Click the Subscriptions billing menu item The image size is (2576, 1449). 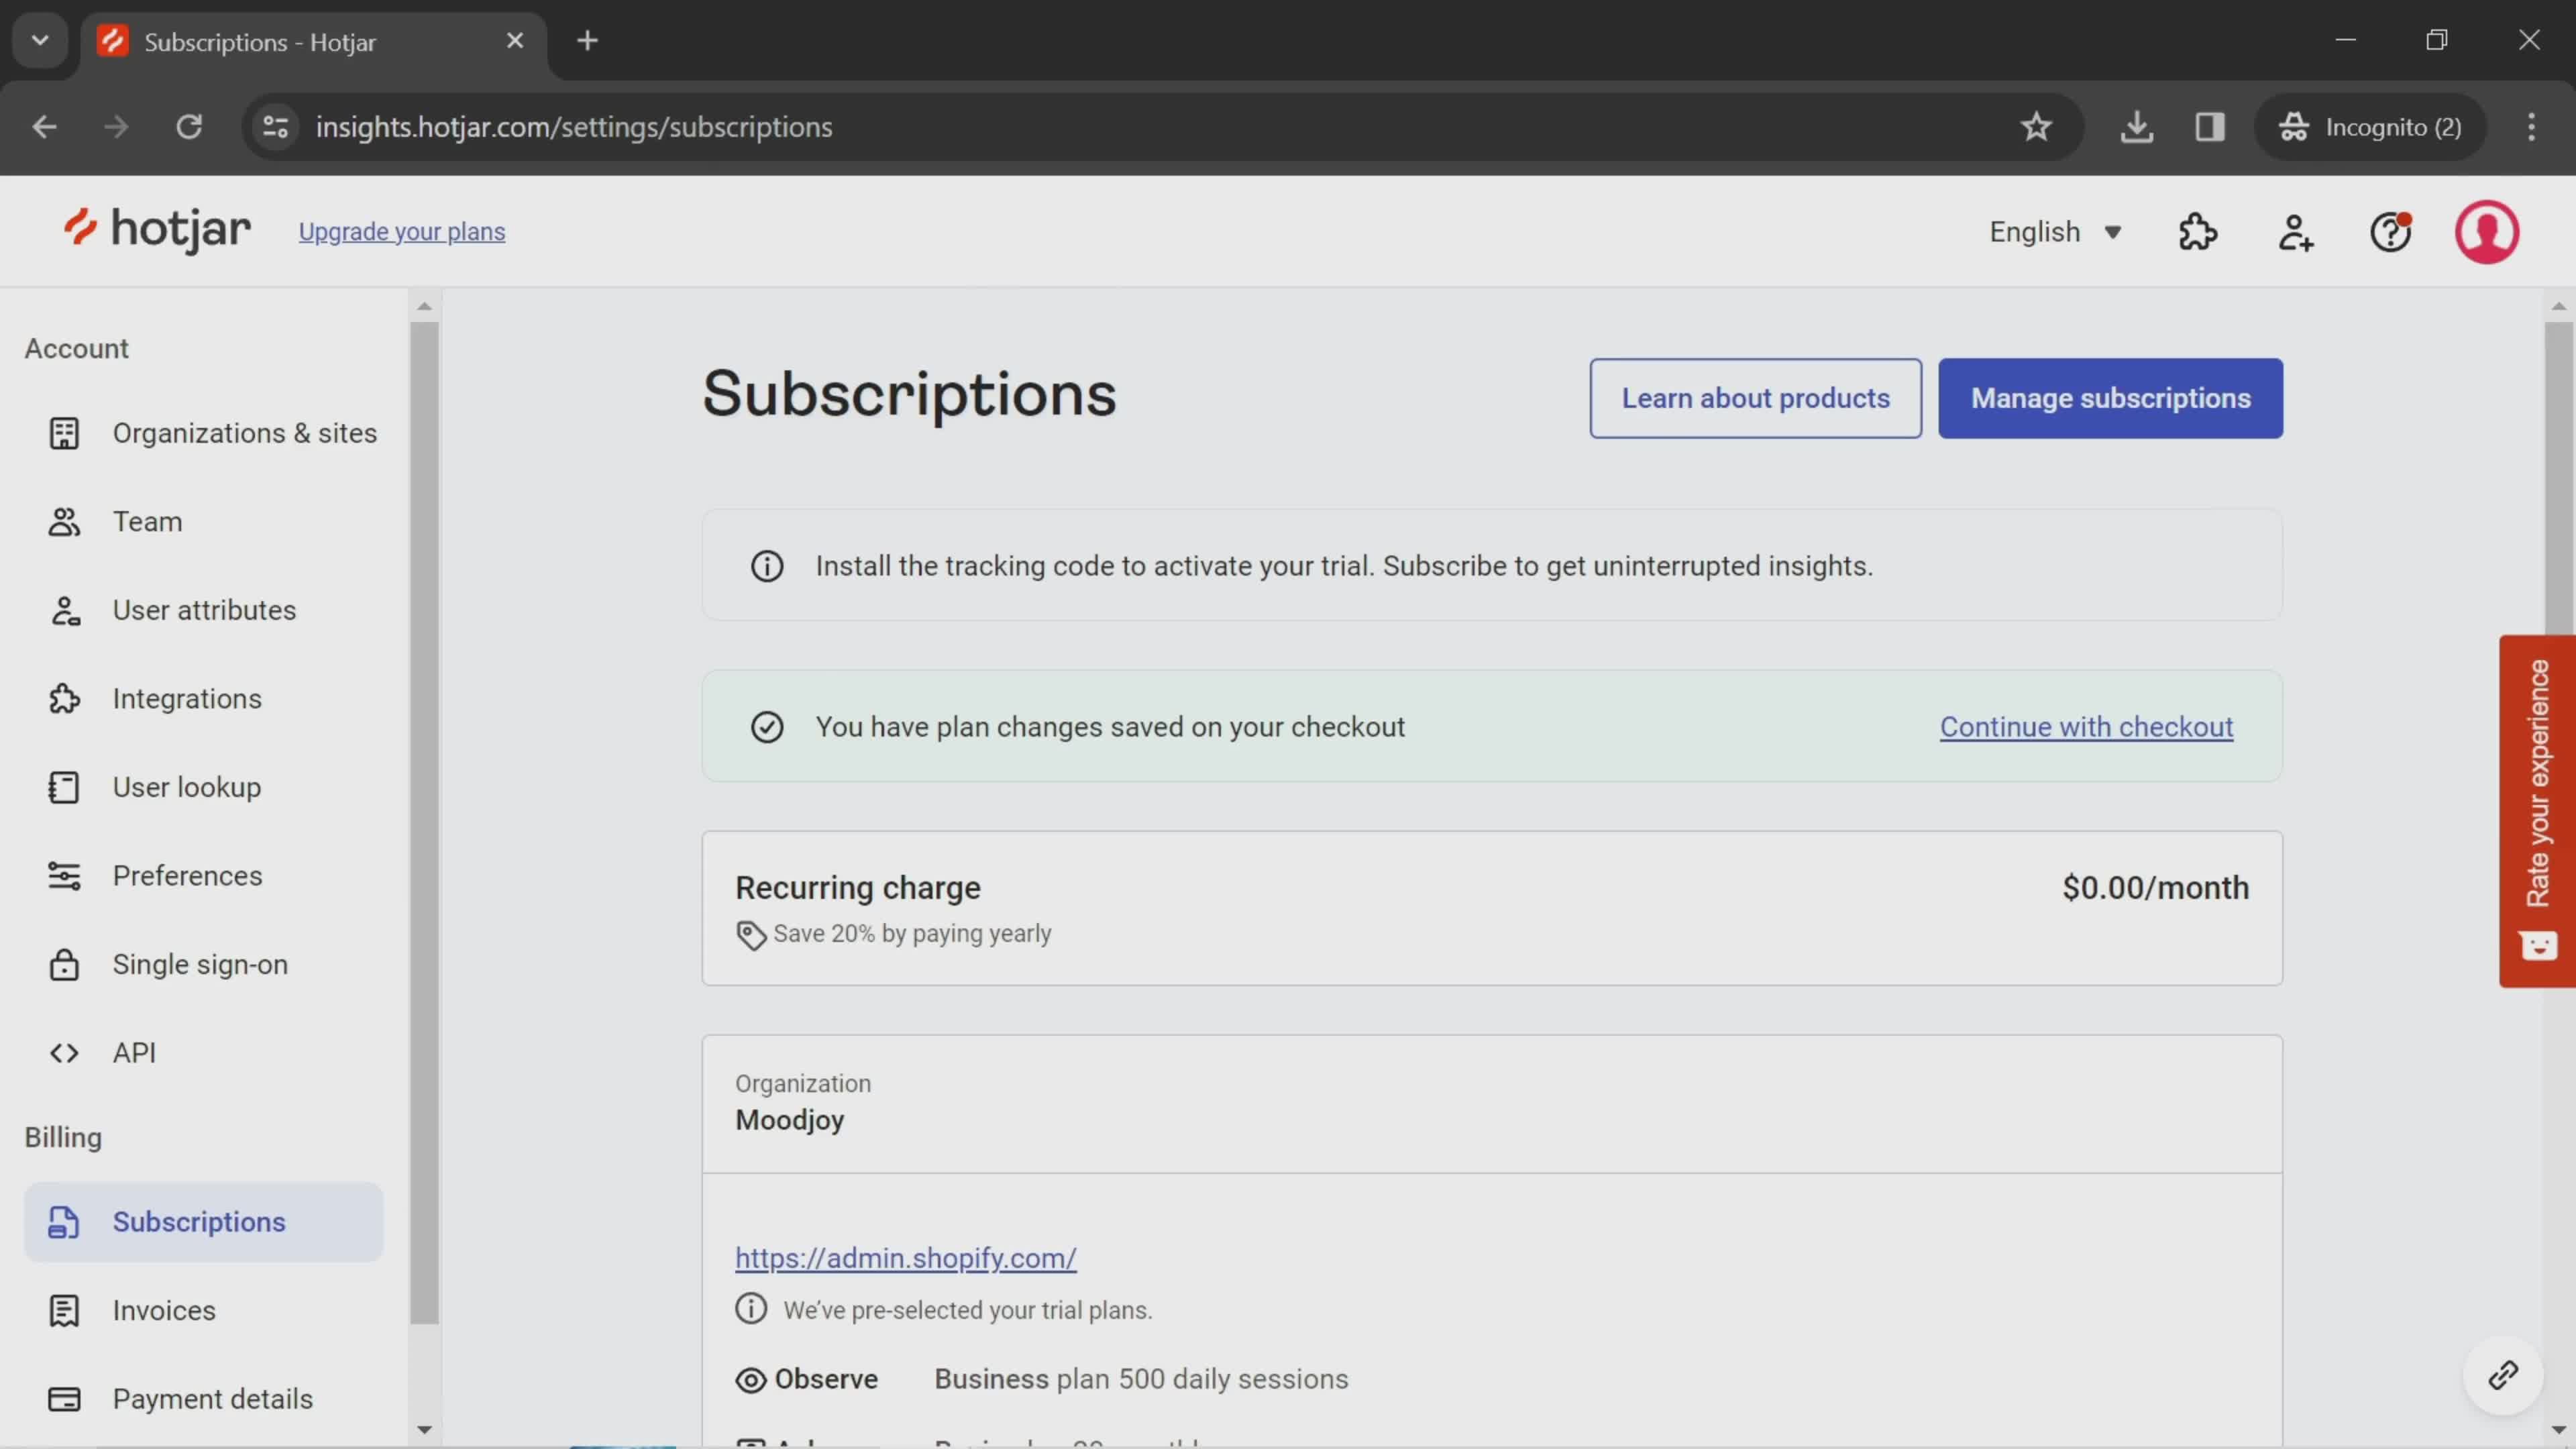[x=198, y=1221]
